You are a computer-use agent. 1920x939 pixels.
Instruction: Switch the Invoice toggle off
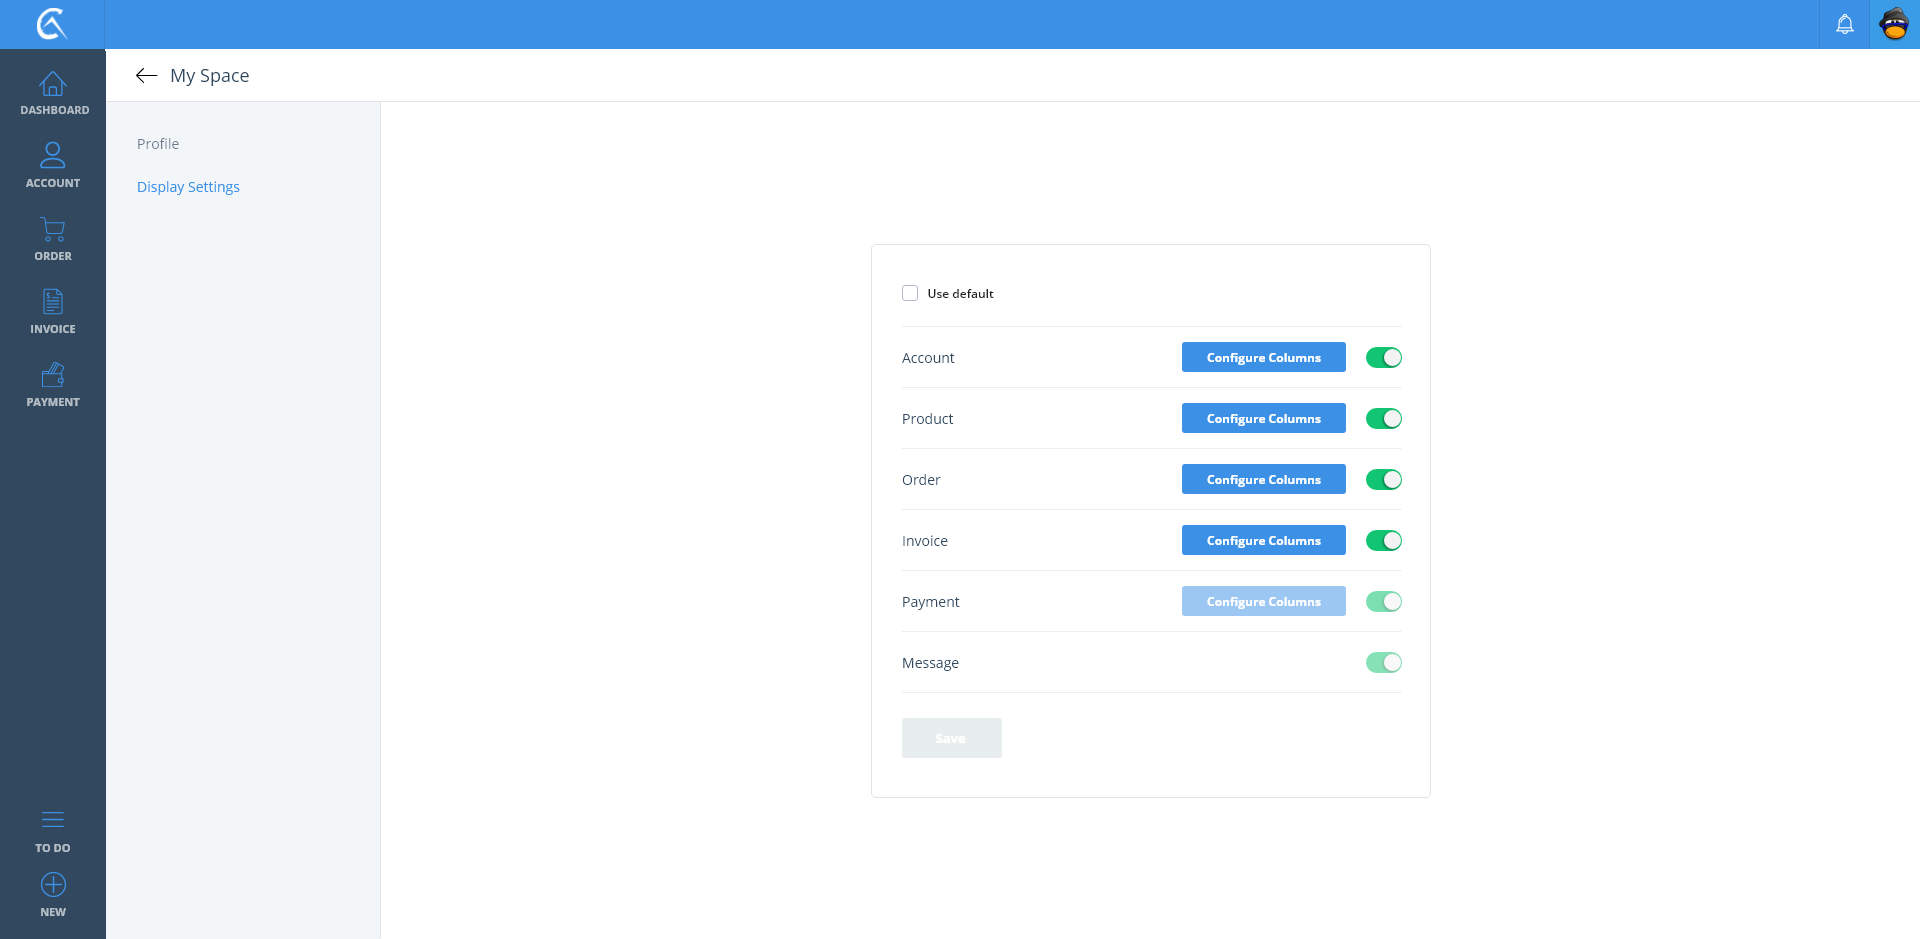click(x=1383, y=541)
